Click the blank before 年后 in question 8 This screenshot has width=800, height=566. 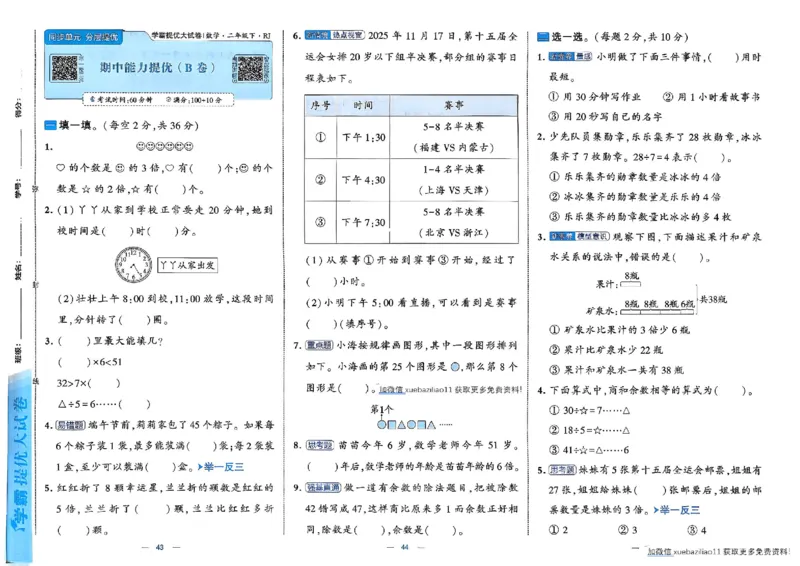(x=322, y=466)
